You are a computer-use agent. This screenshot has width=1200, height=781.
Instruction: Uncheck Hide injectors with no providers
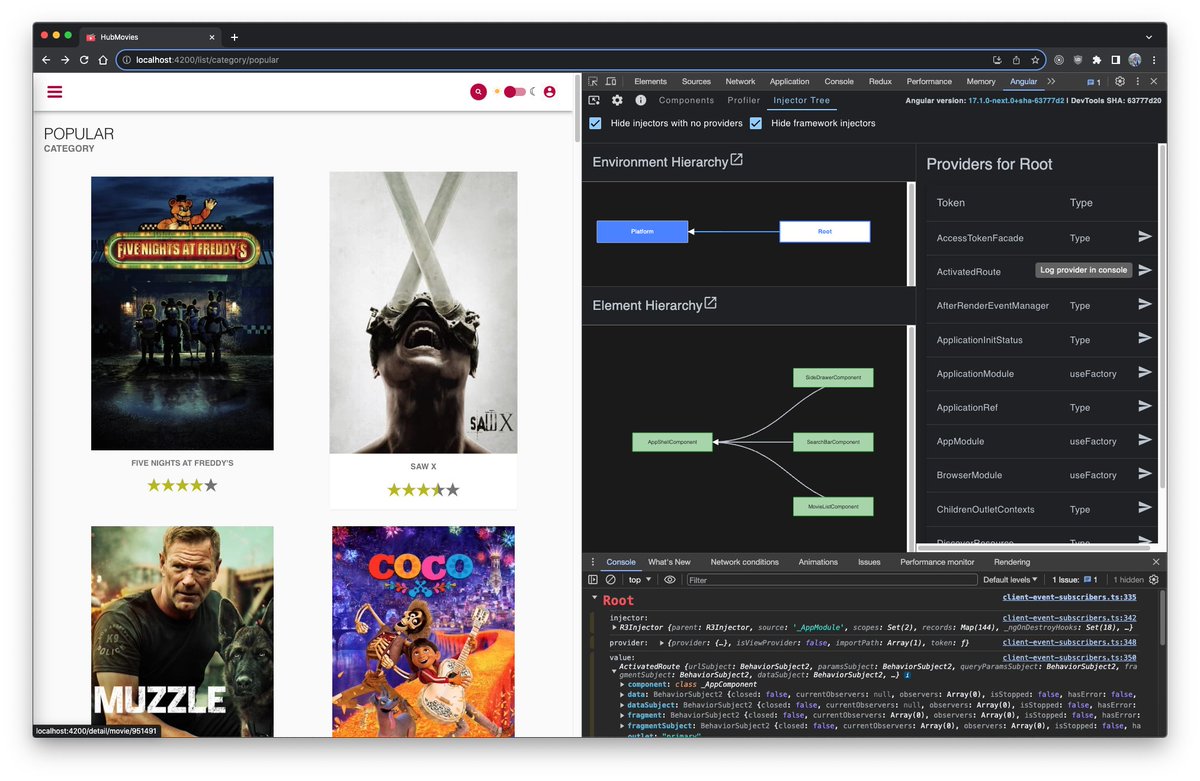(x=596, y=123)
